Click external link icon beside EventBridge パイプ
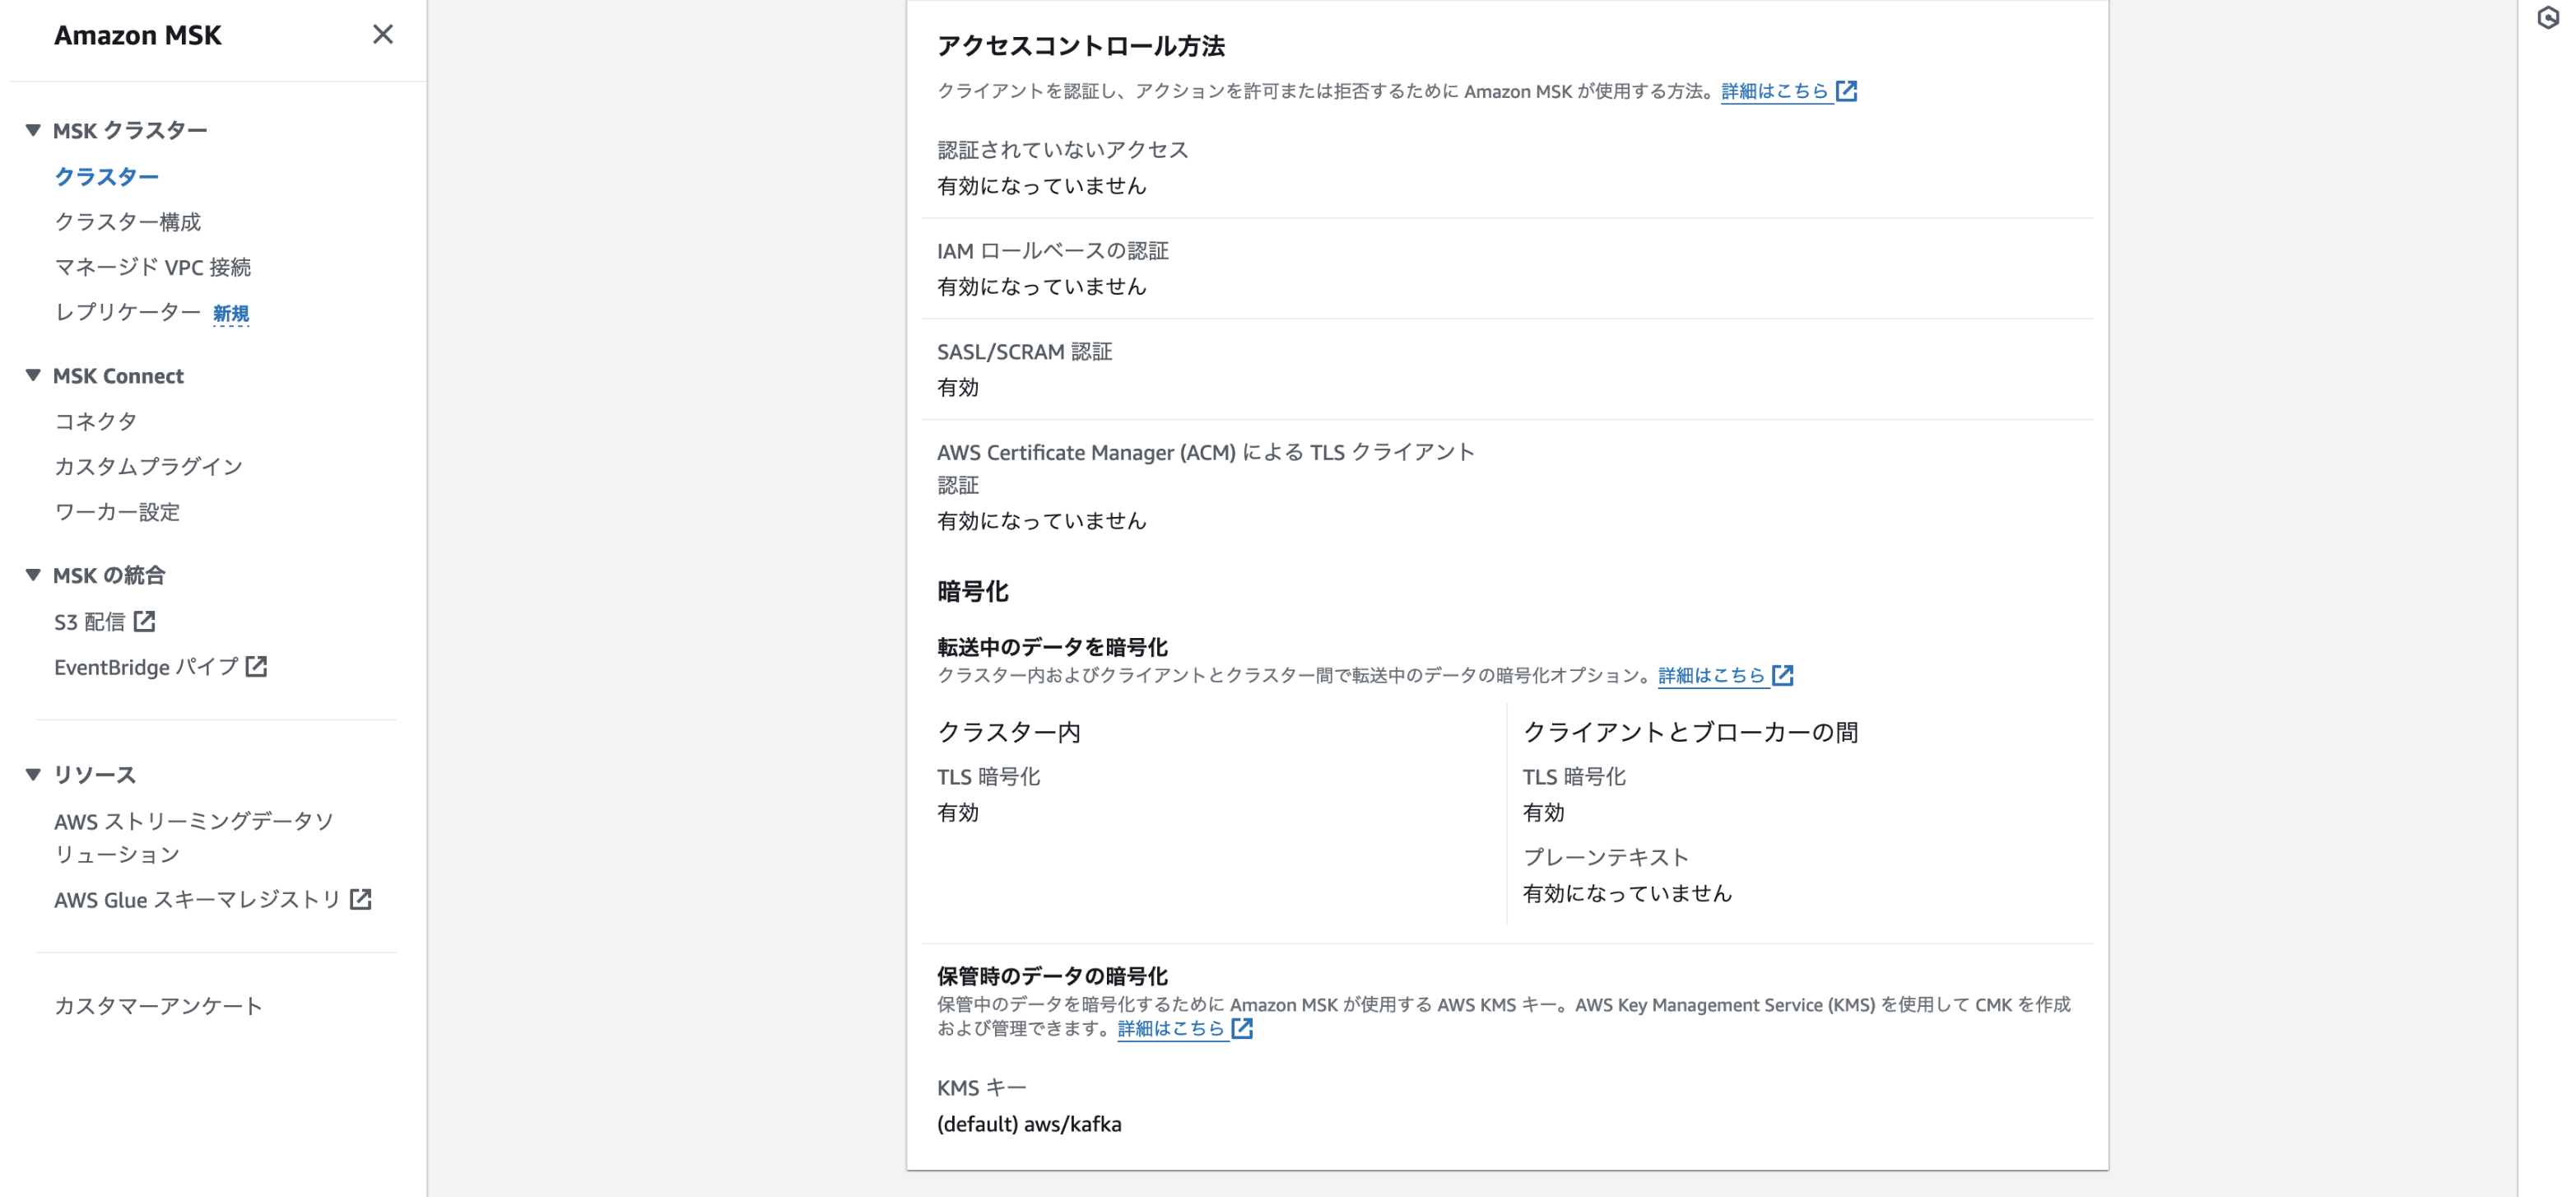This screenshot has width=2576, height=1197. pyautogui.click(x=257, y=667)
